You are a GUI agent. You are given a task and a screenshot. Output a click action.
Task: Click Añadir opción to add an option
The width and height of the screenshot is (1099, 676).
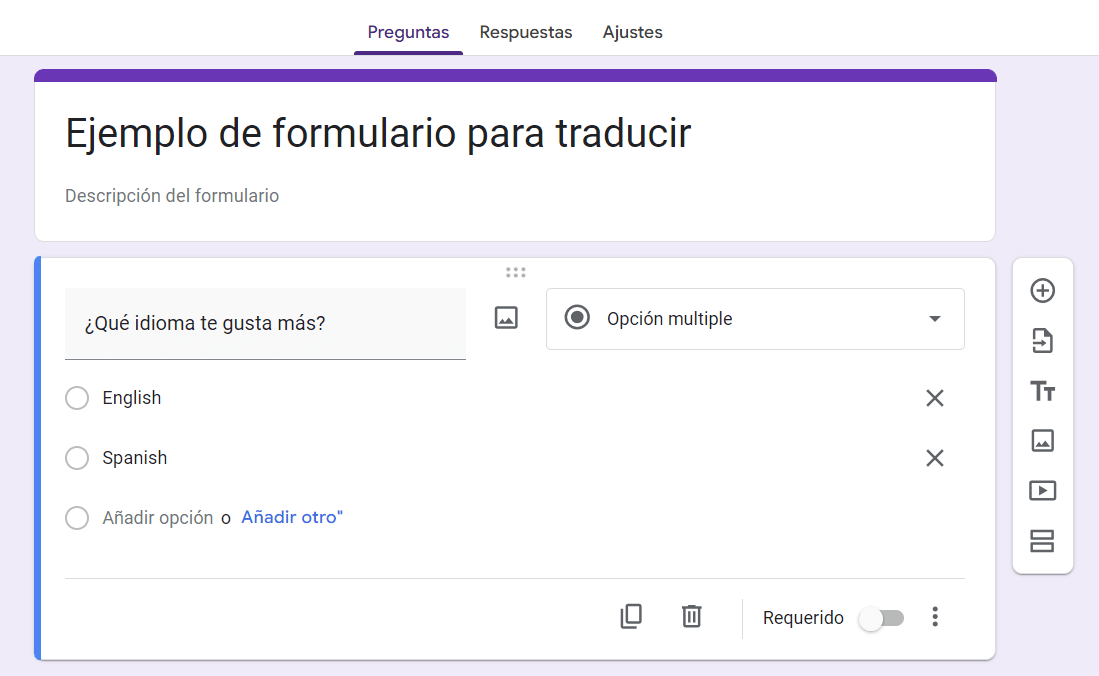coord(155,517)
